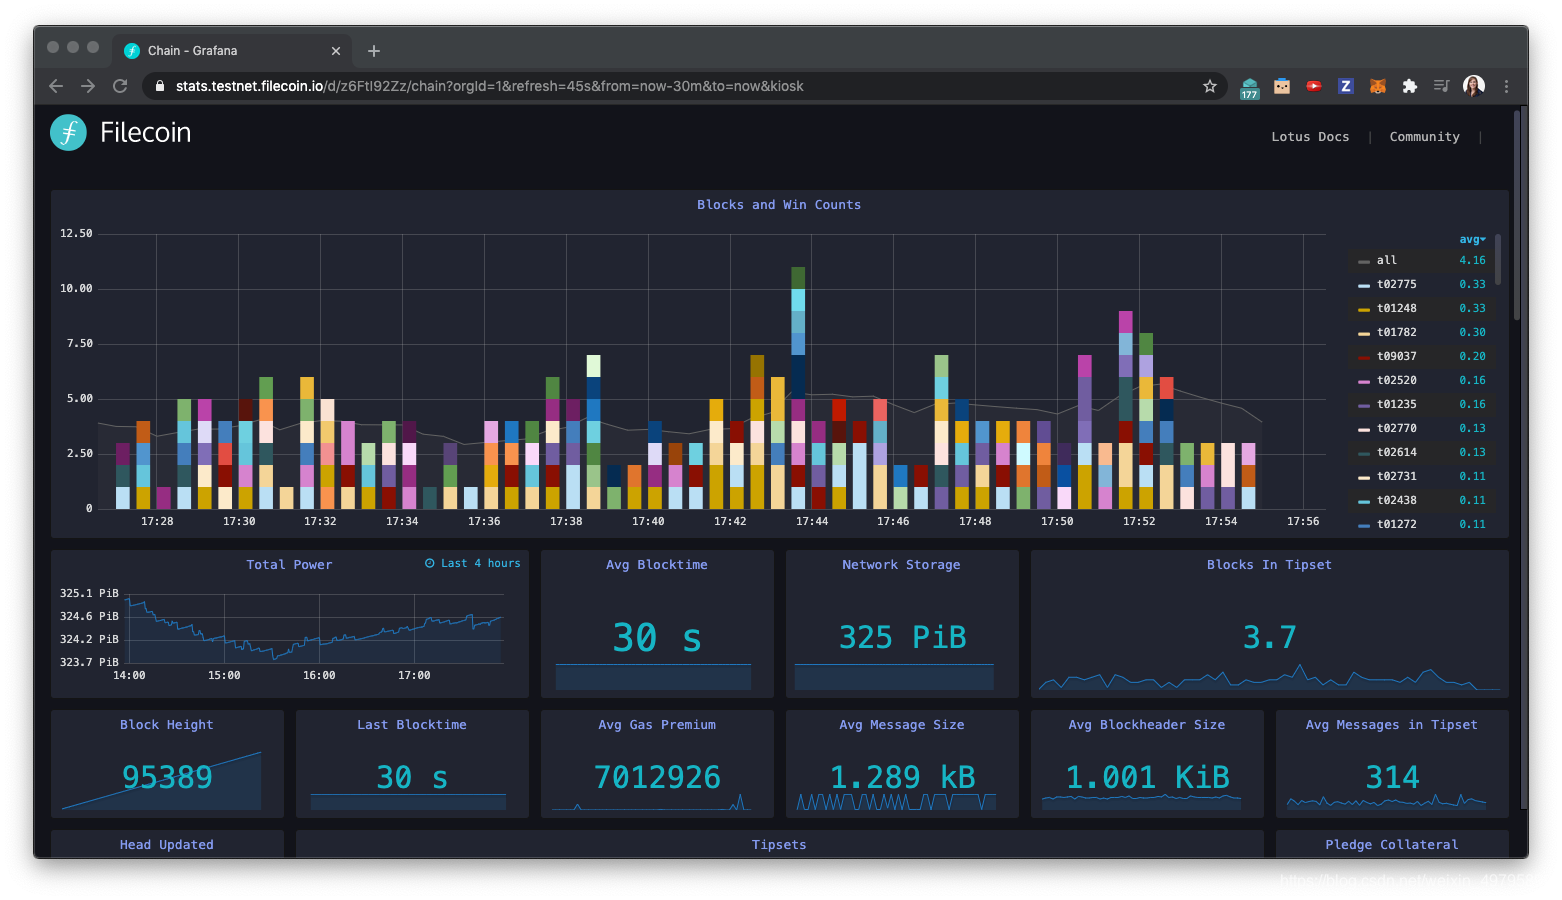Close the Chain - Grafana tab
1562x900 pixels.
point(336,51)
